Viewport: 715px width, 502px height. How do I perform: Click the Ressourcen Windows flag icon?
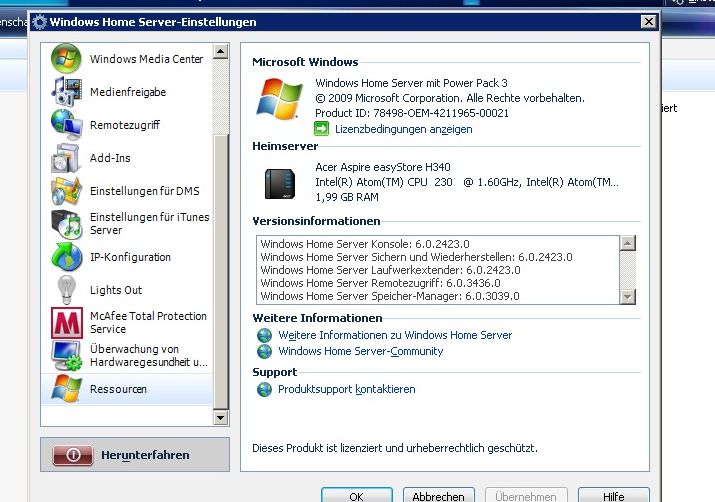(66, 389)
